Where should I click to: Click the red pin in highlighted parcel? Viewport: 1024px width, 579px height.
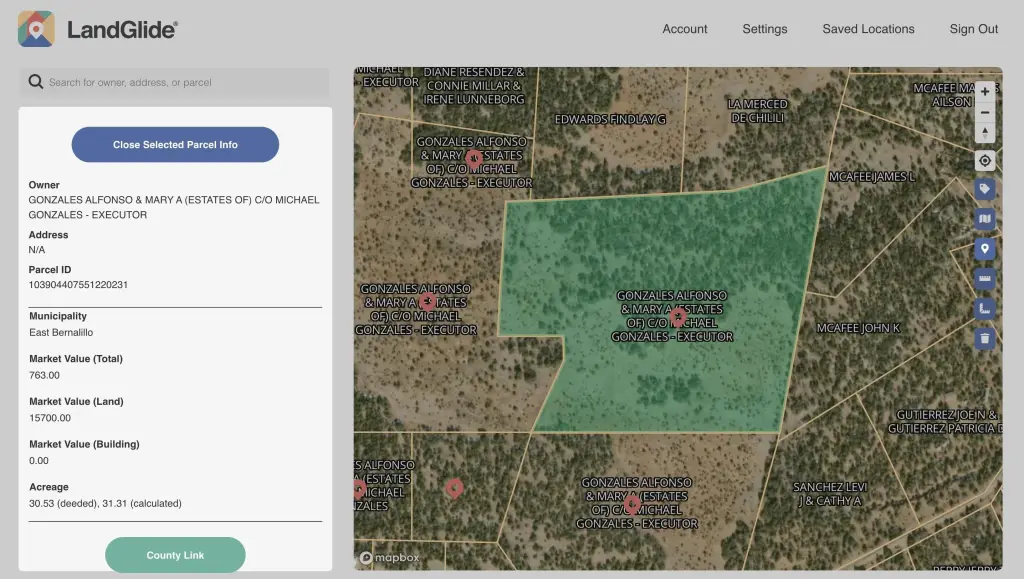coord(678,317)
